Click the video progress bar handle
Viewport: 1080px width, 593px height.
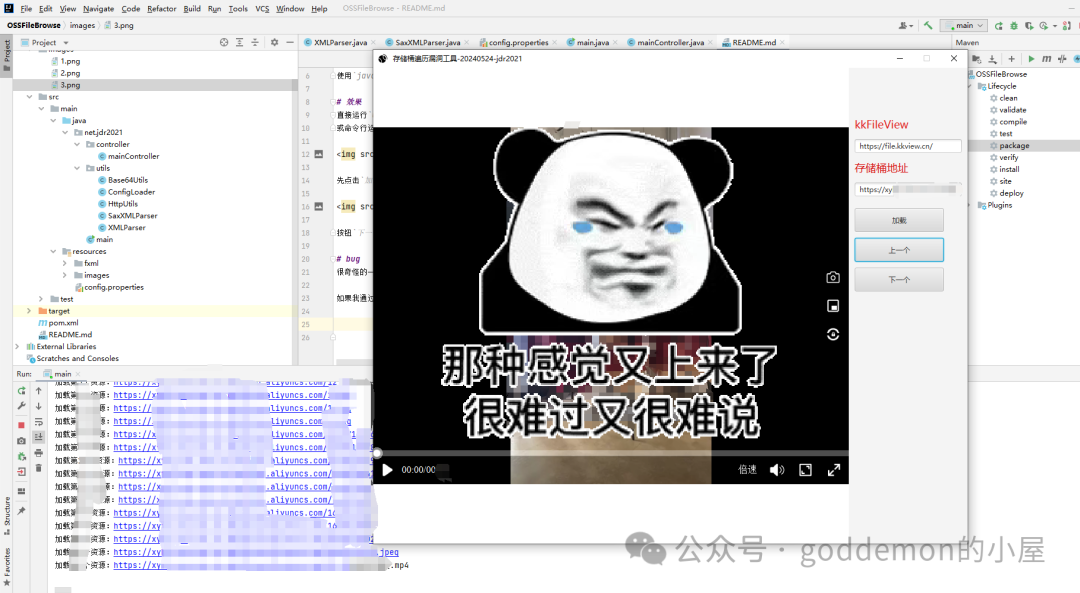(377, 453)
